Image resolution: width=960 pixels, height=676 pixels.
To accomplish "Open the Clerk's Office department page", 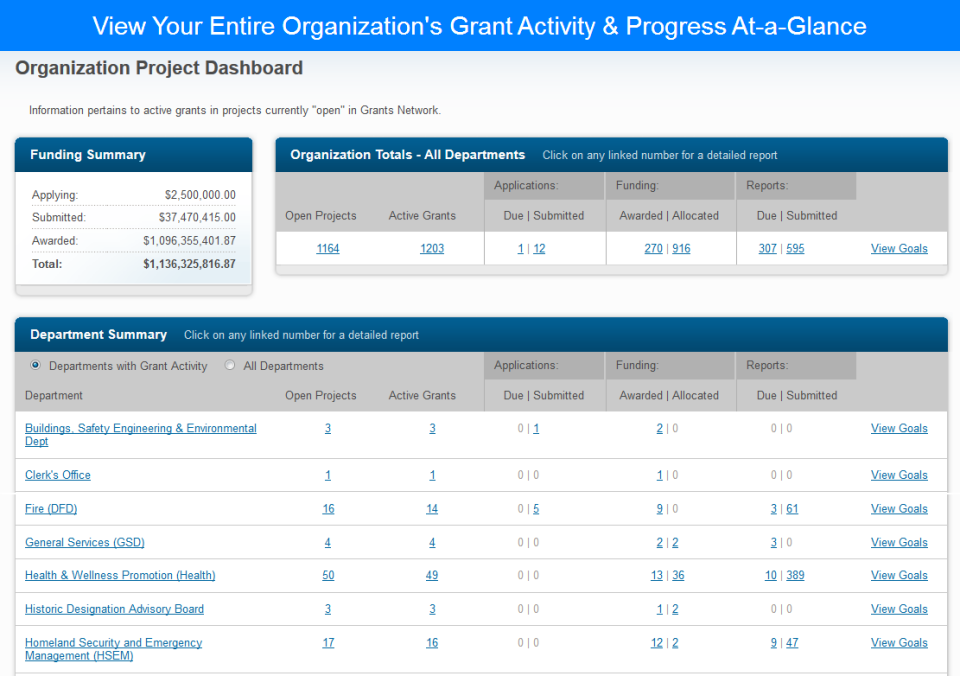I will click(x=57, y=475).
